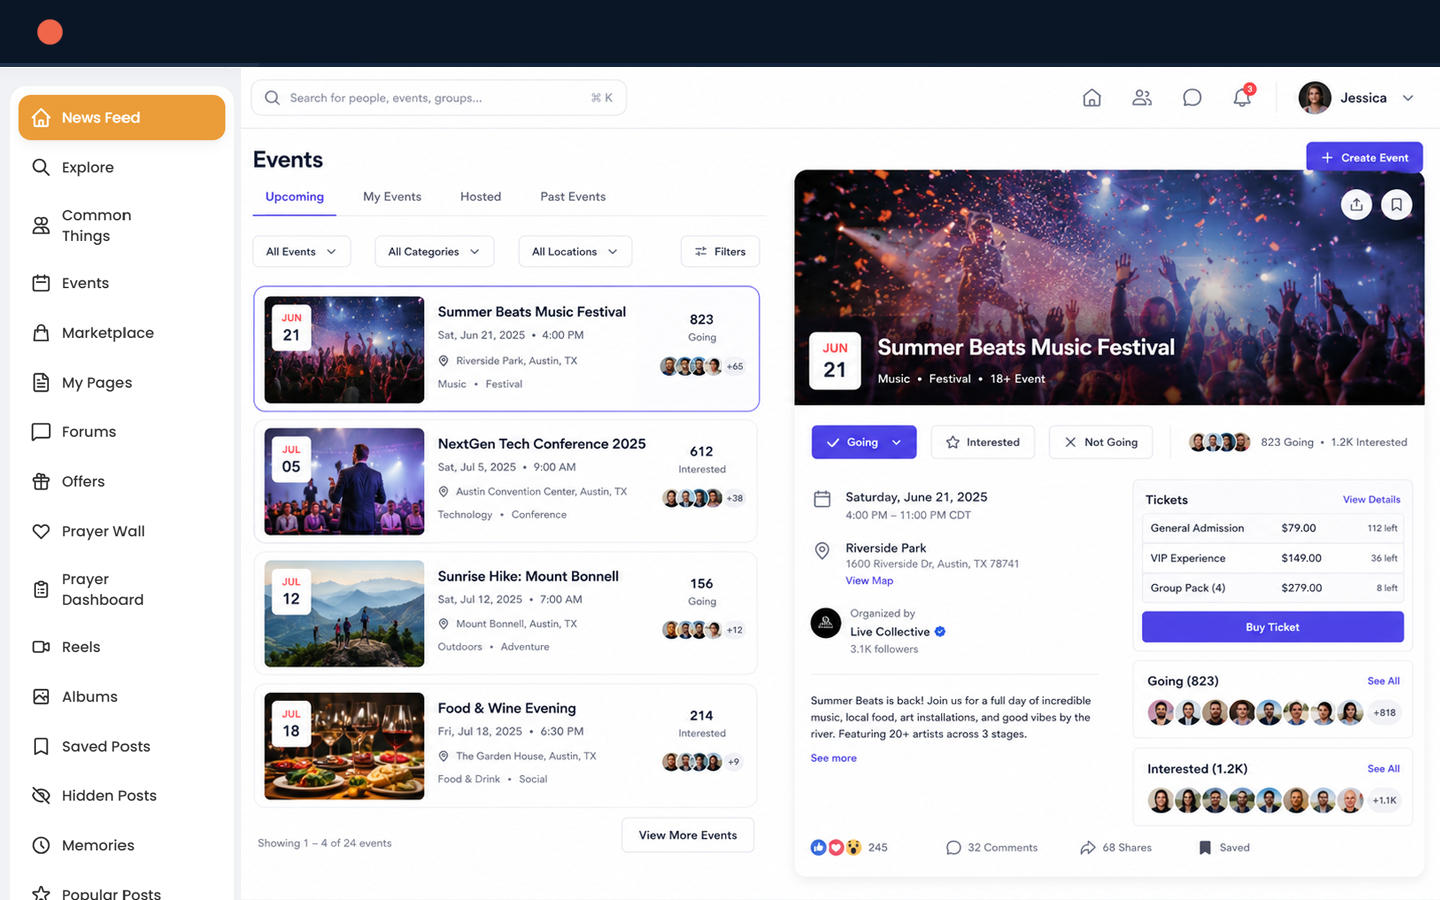Select the Summer Beats Music Festival title

point(531,312)
